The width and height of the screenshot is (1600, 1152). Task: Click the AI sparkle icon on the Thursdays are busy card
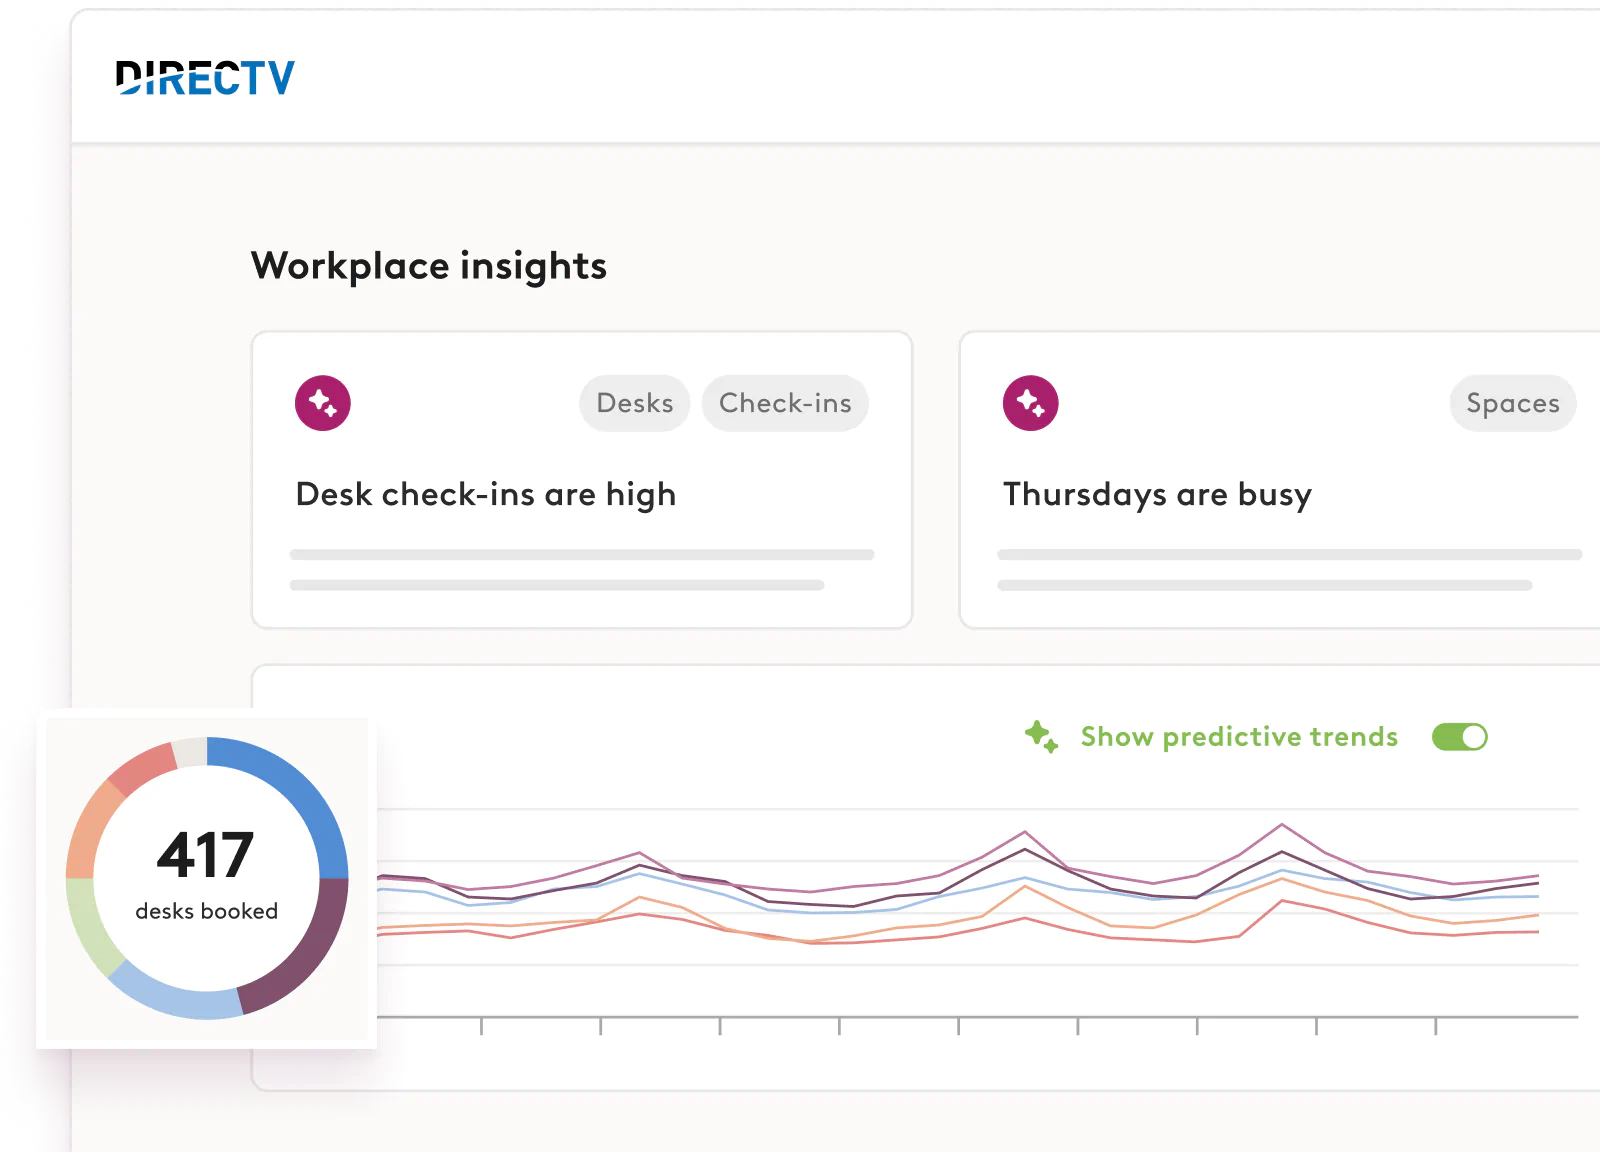click(1030, 403)
